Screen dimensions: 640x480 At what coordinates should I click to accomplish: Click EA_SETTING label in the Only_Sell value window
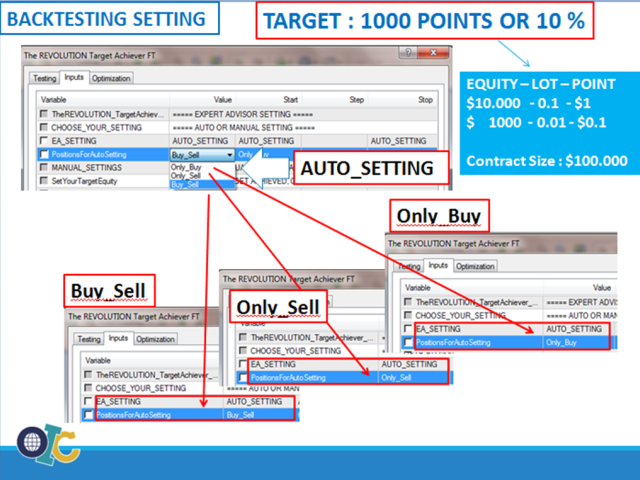tap(273, 364)
